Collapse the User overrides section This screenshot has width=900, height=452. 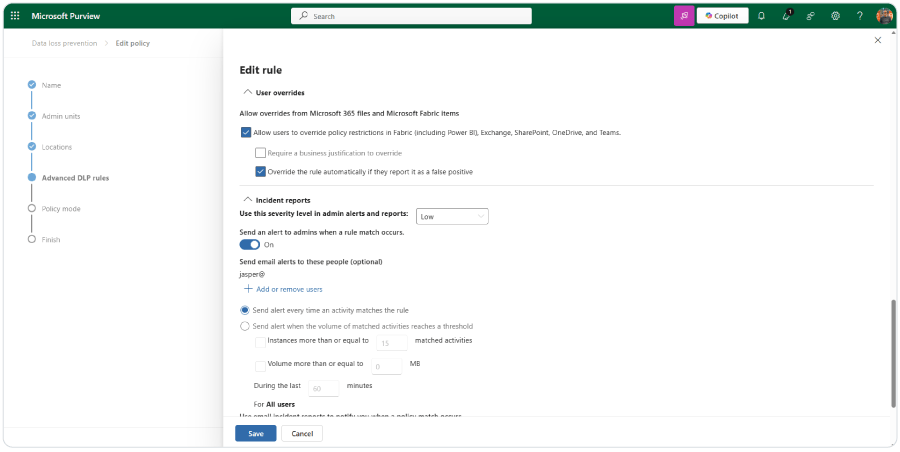point(248,93)
